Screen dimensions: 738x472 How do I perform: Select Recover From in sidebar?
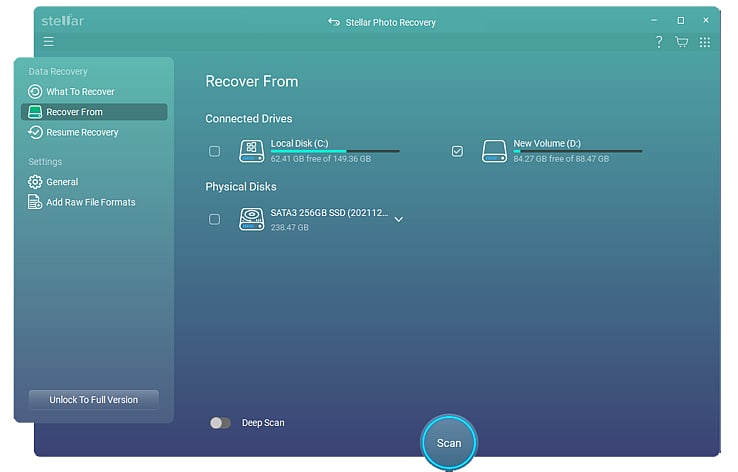point(94,112)
